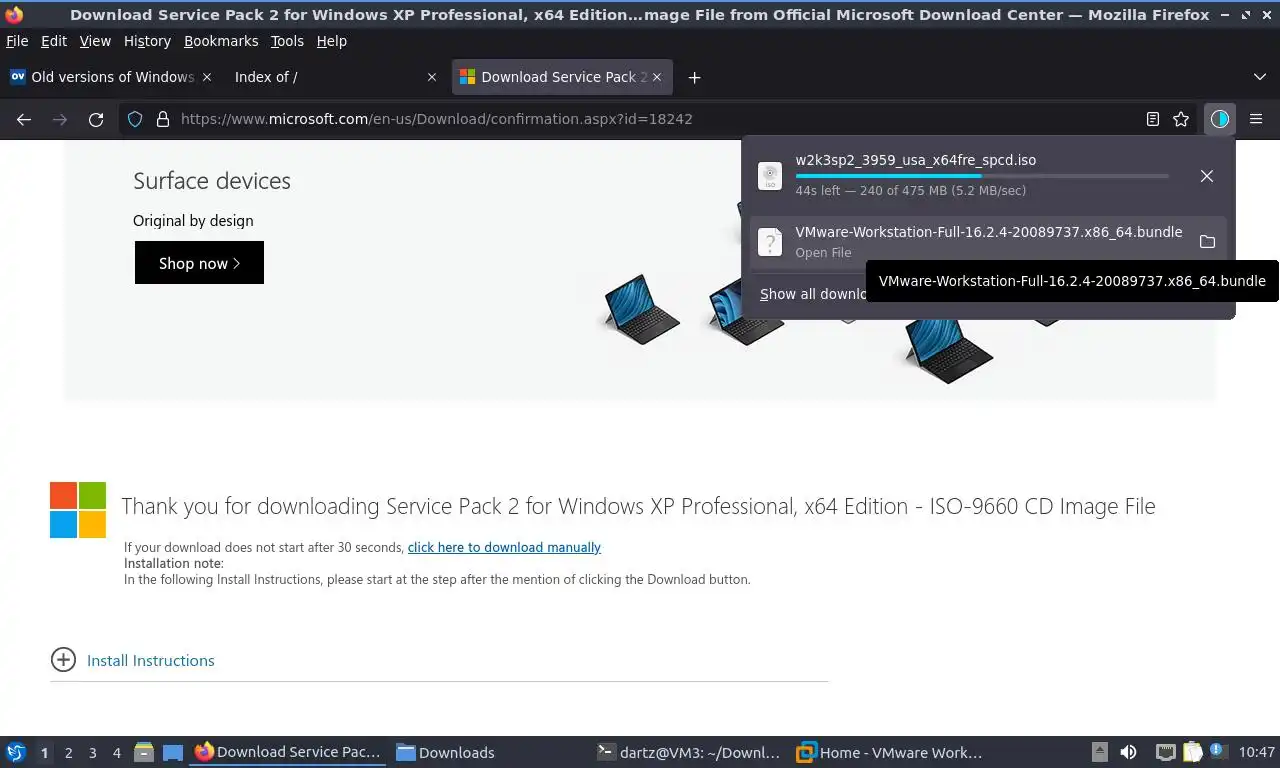The width and height of the screenshot is (1280, 768).
Task: Click the update notifier tray icon
Action: pyautogui.click(x=1219, y=752)
